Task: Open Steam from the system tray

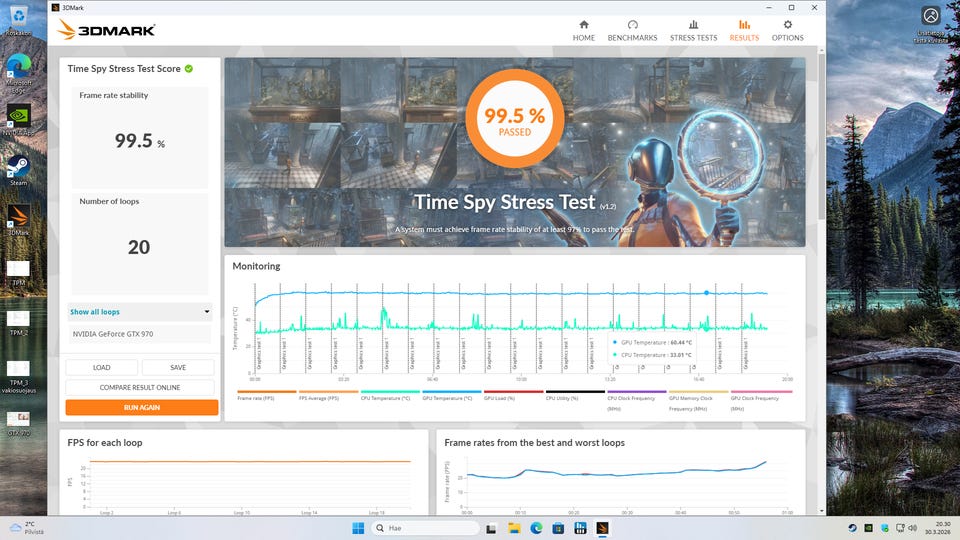Action: 852,528
